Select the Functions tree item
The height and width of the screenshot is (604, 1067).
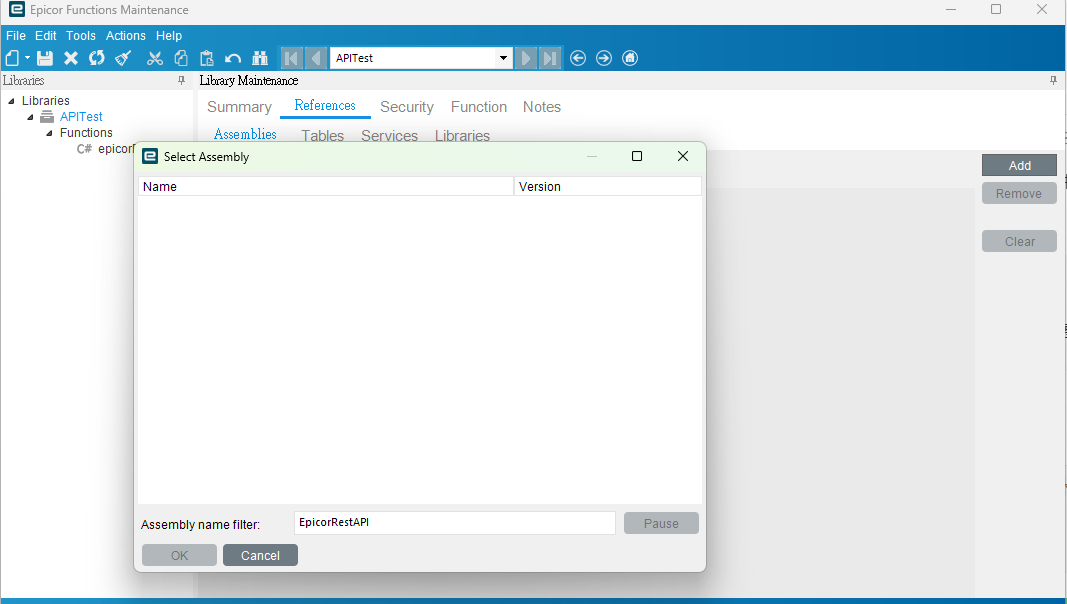tap(86, 133)
